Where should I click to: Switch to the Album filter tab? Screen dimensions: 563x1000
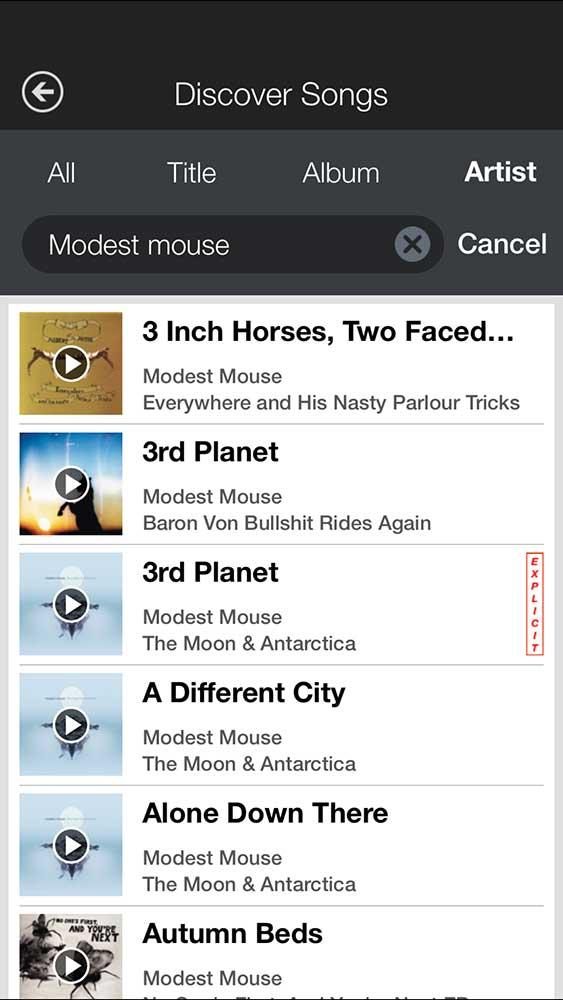pos(340,173)
